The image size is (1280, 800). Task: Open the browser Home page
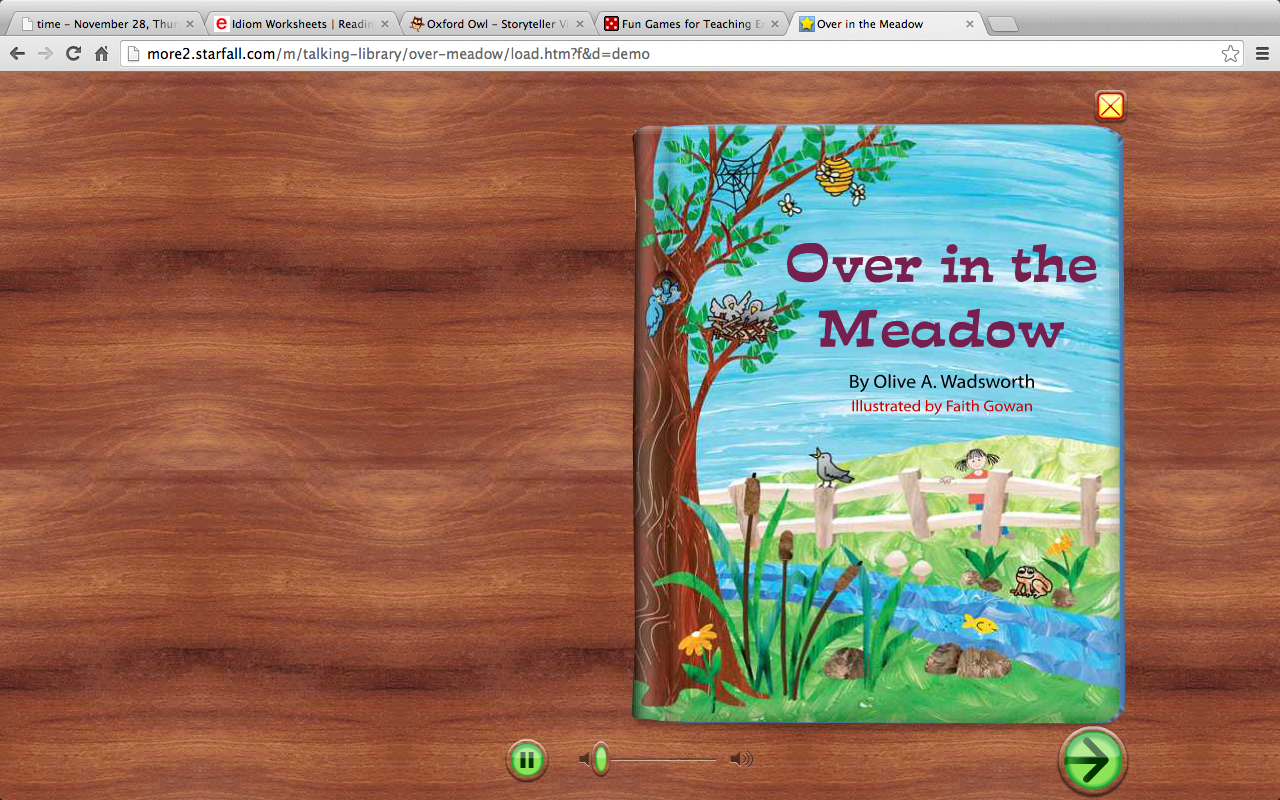[101, 54]
